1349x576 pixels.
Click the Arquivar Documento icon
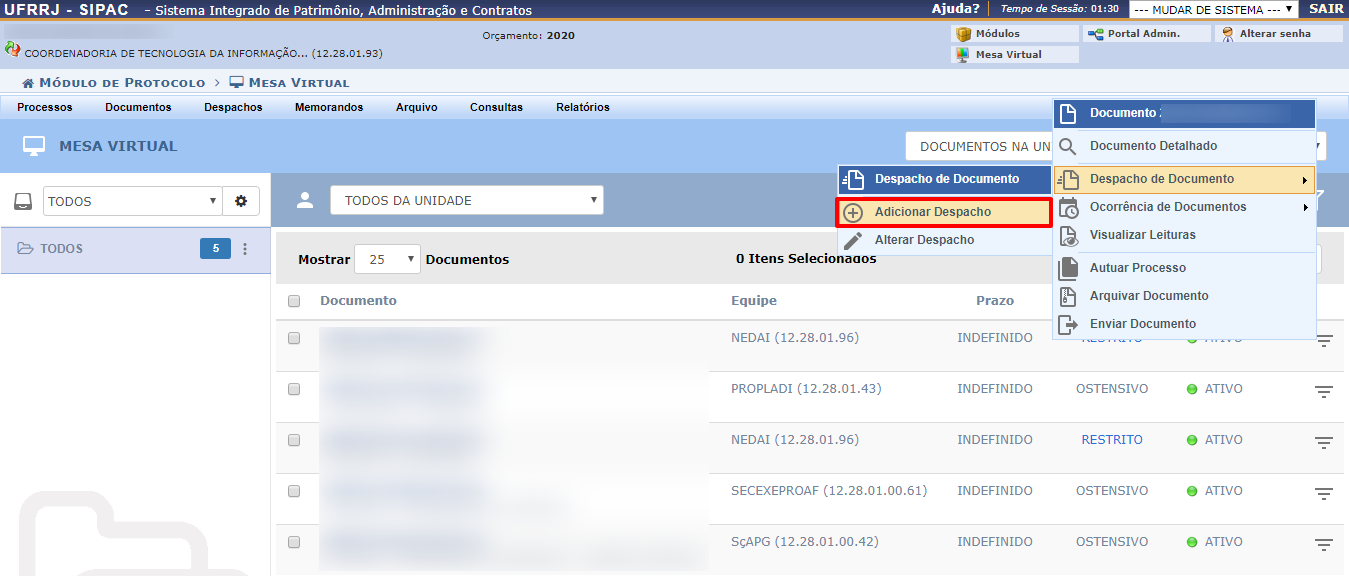(1068, 296)
